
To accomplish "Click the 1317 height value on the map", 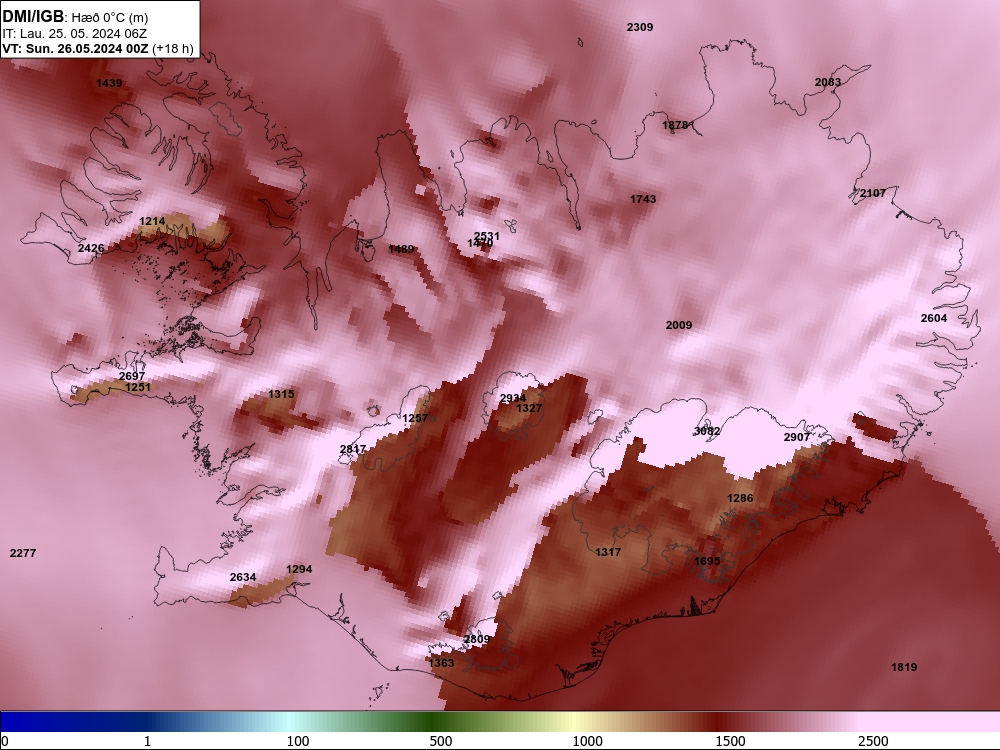I will point(608,552).
